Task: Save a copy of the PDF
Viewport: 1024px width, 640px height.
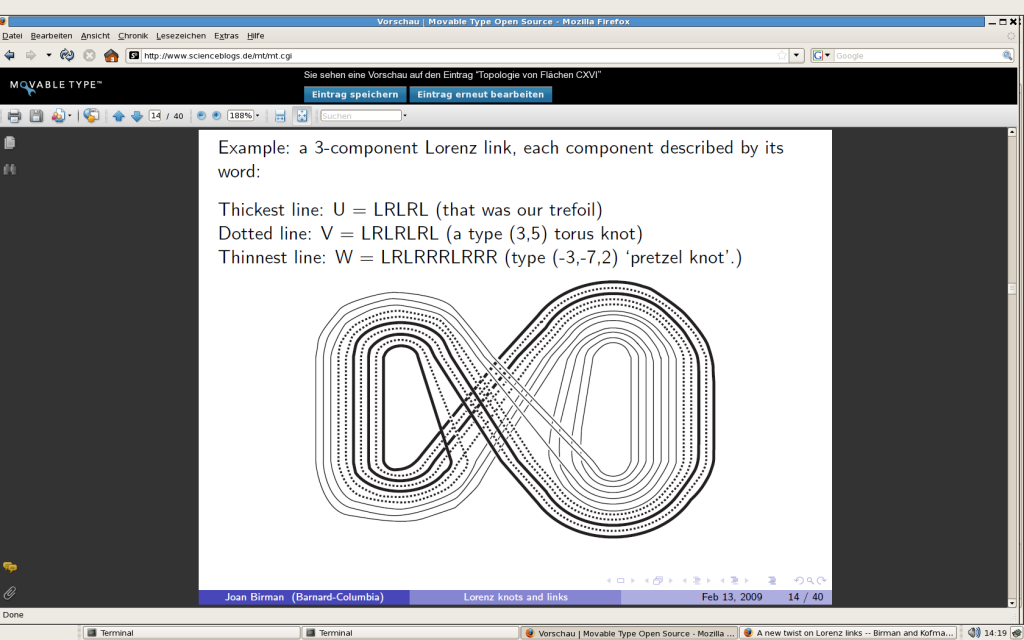Action: click(x=36, y=116)
